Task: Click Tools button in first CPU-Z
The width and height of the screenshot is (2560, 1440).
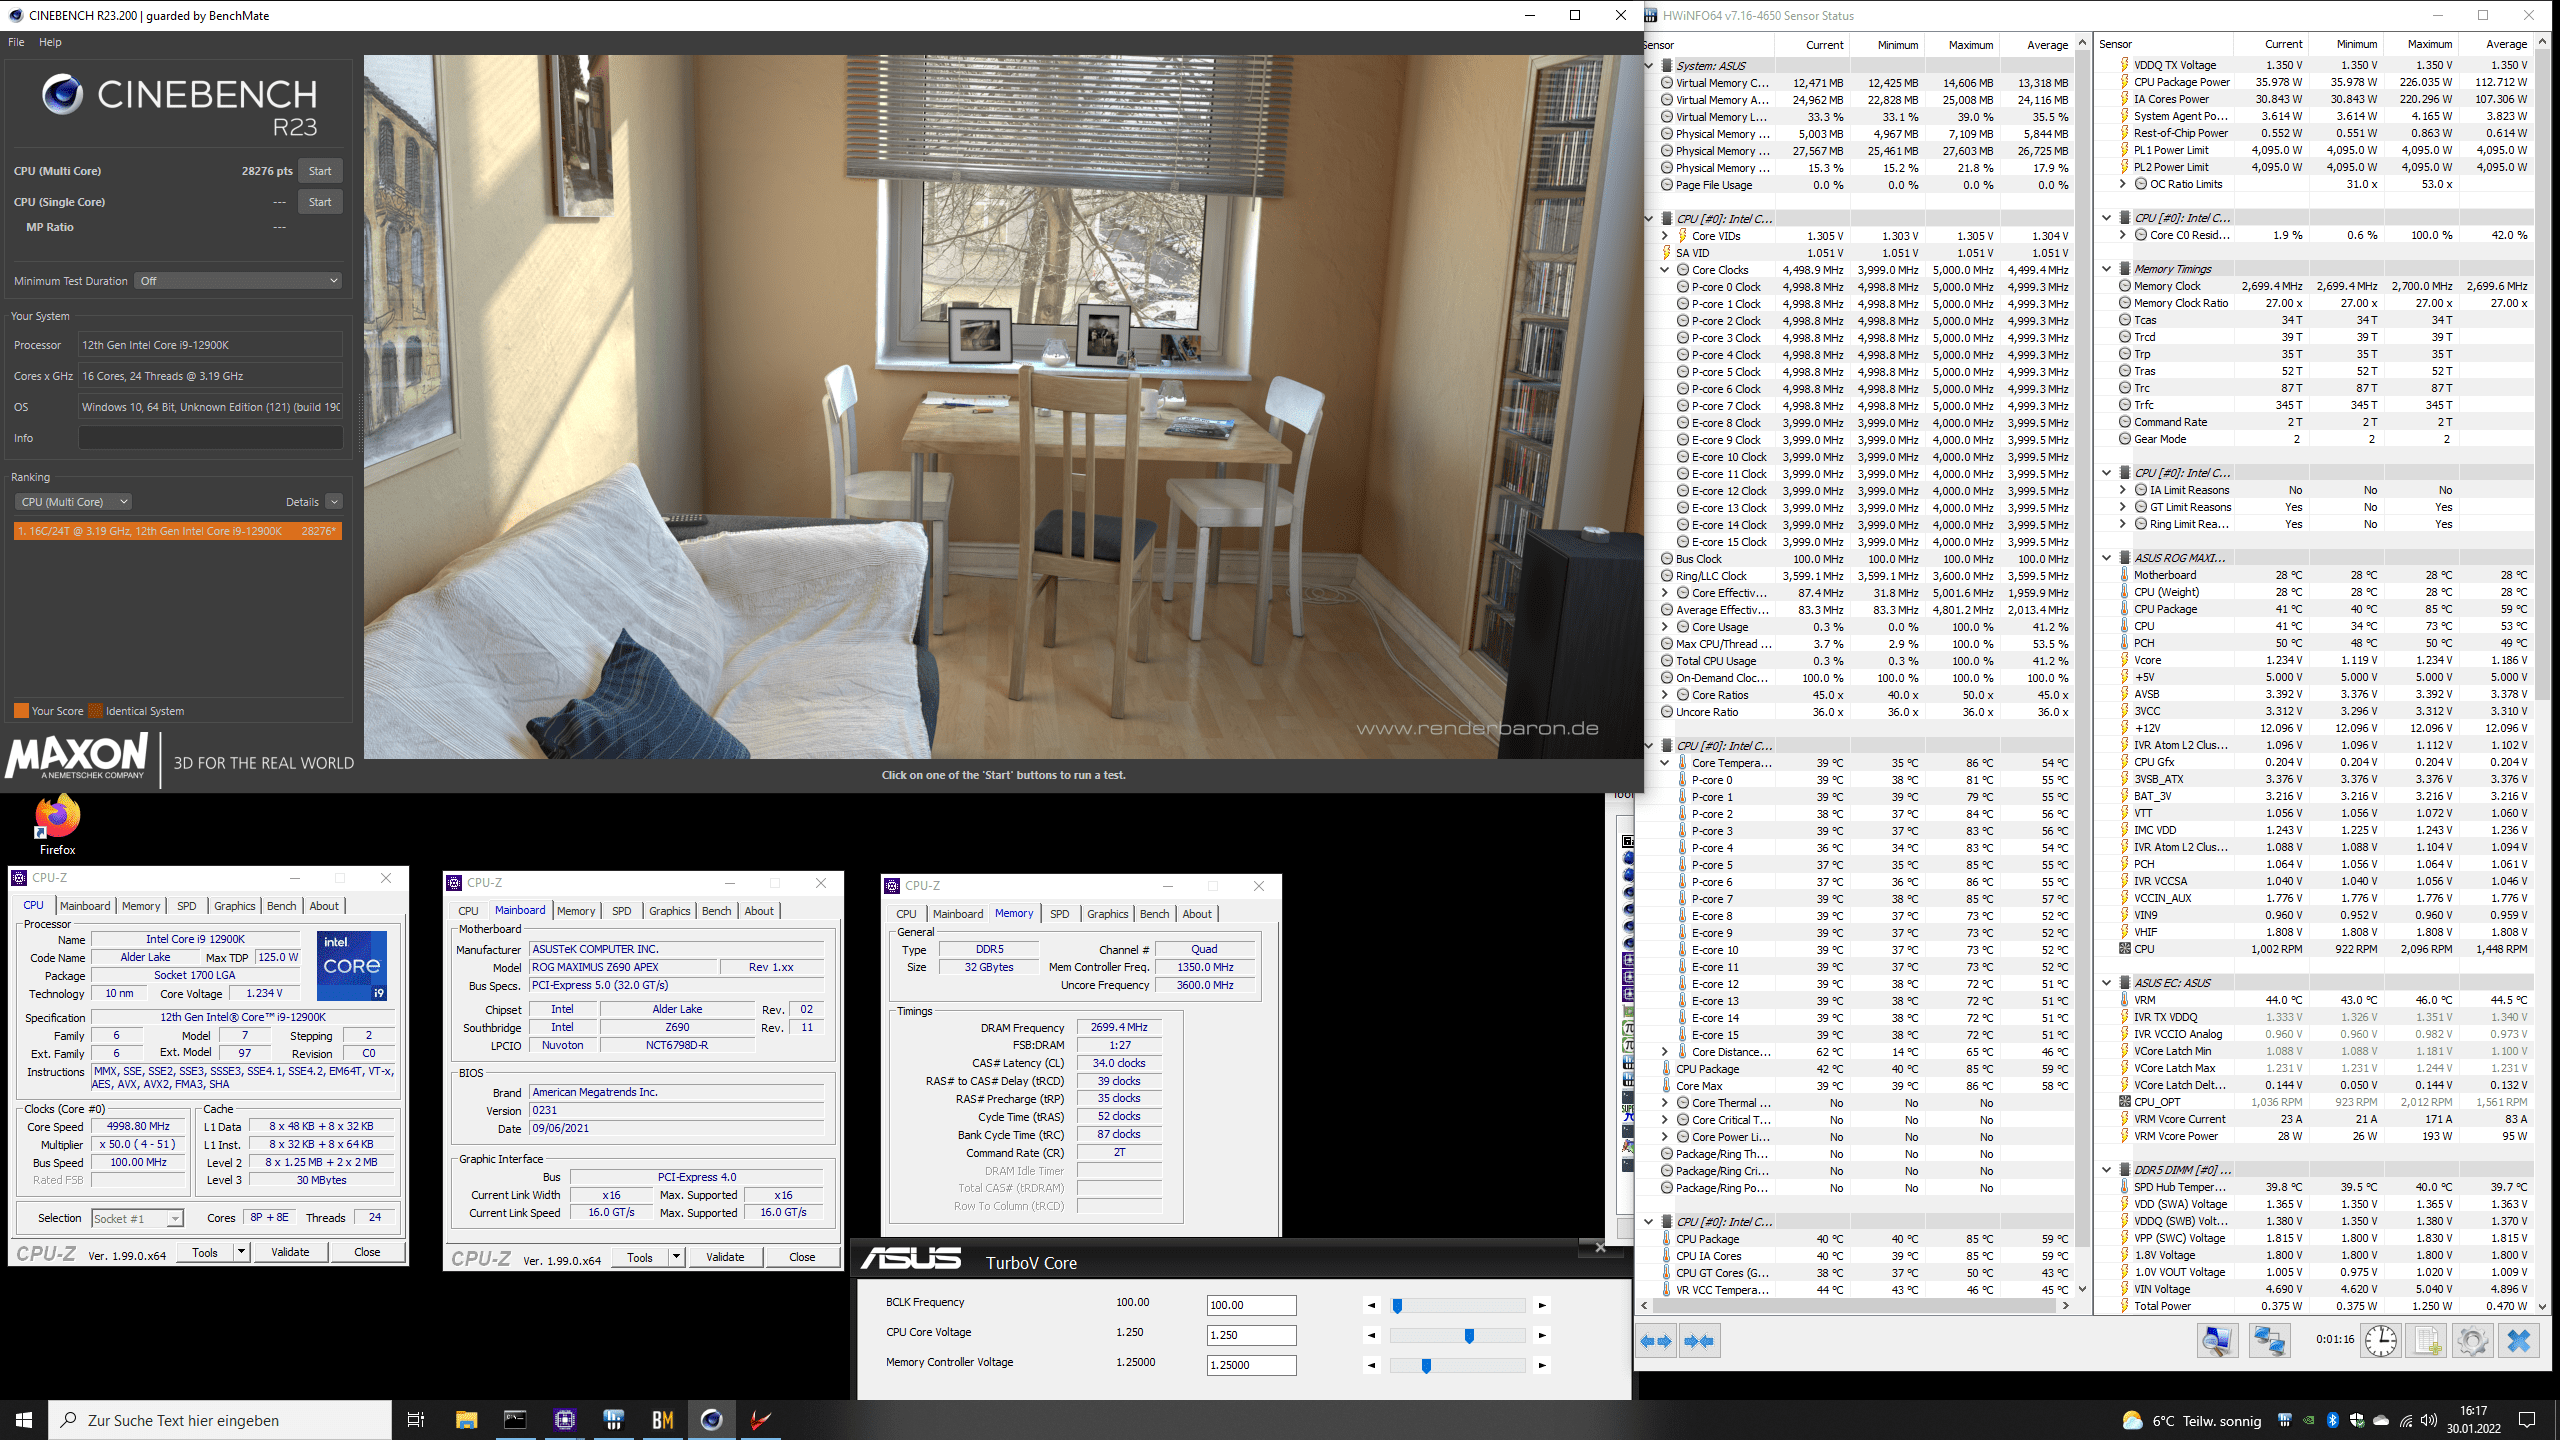Action: [x=205, y=1252]
